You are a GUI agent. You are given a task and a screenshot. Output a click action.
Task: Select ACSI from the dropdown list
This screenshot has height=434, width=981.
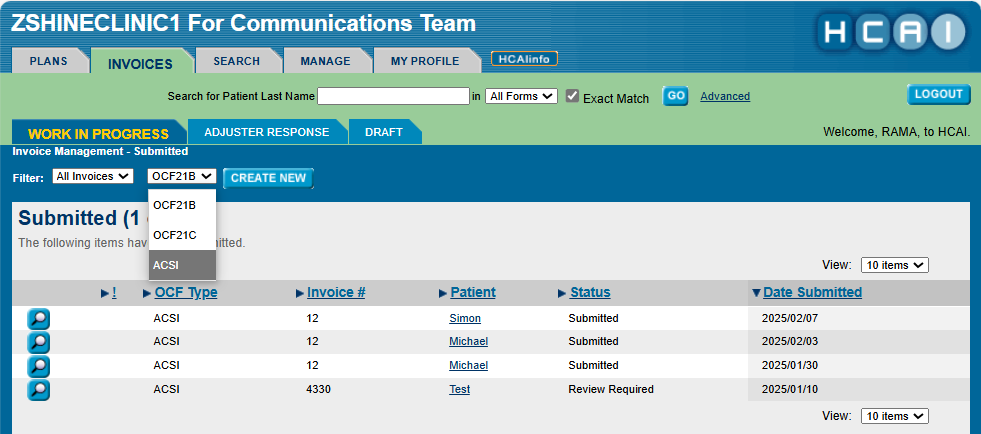tap(182, 265)
